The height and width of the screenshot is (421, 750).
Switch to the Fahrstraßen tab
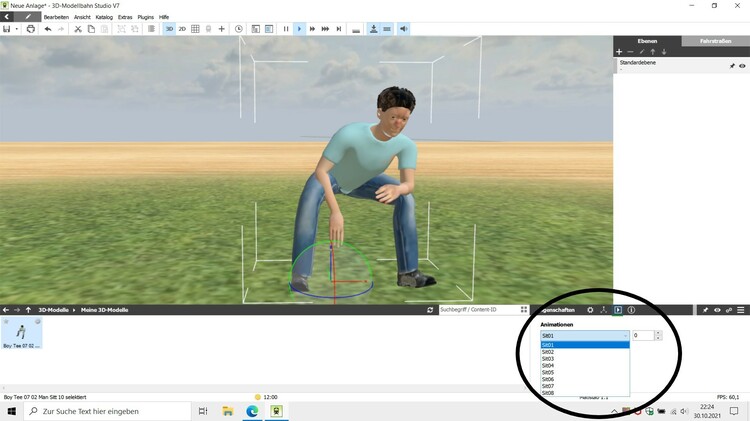(x=716, y=41)
